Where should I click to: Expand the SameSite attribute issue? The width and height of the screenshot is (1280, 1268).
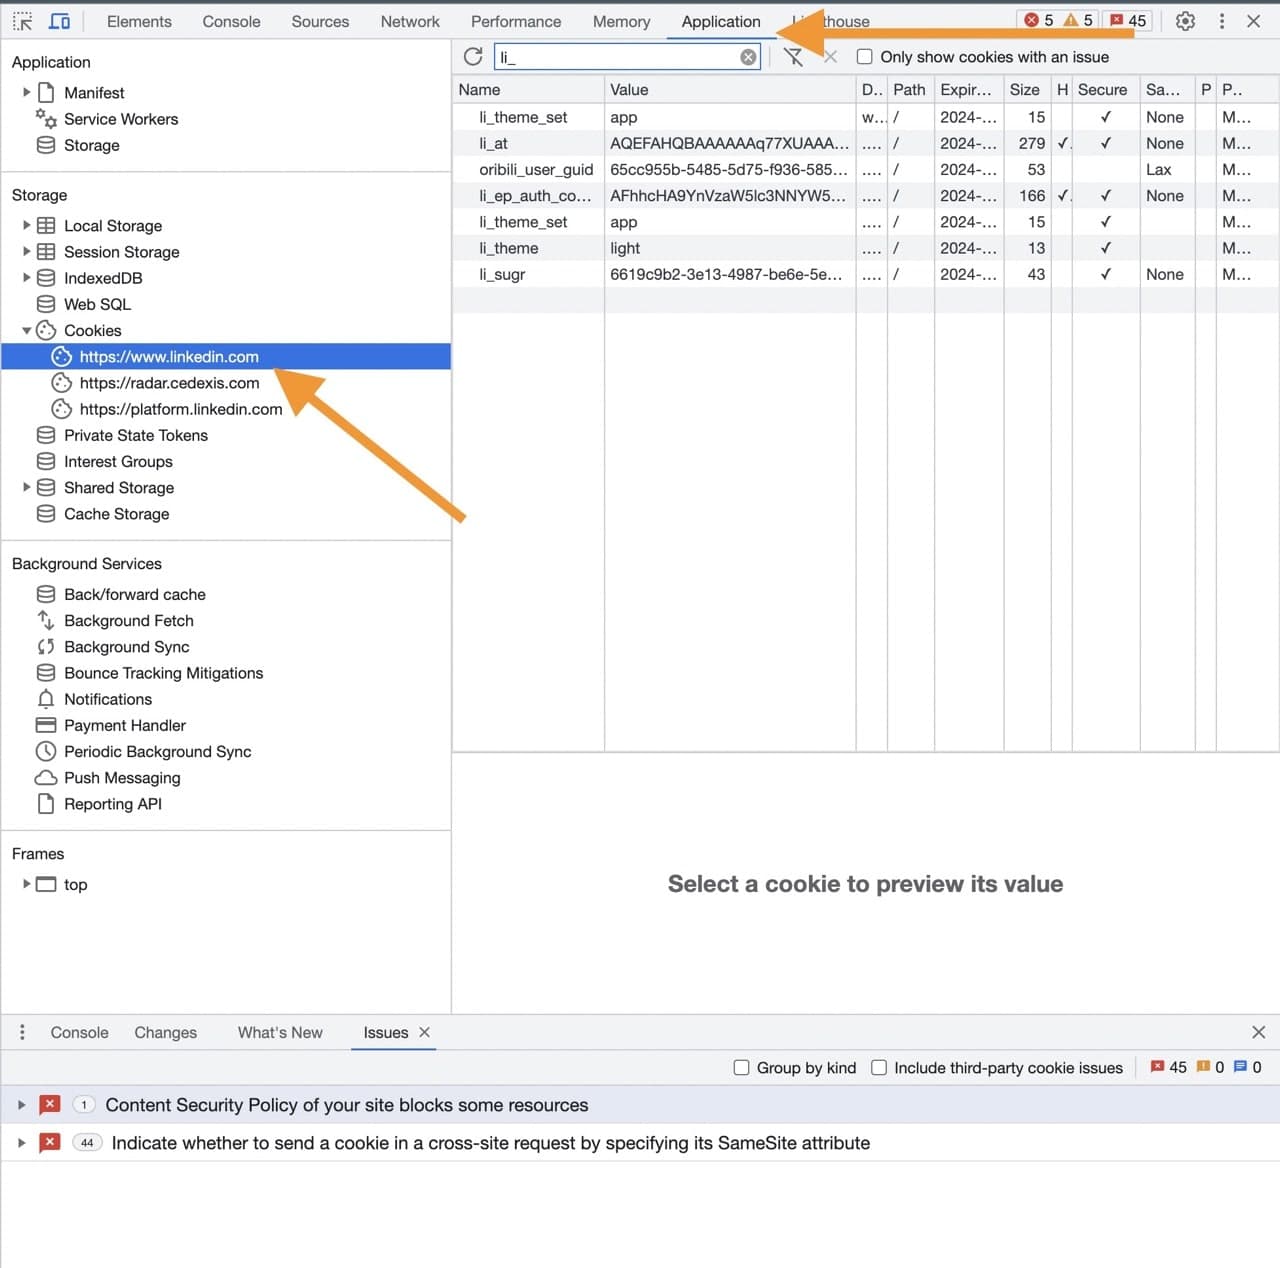[x=21, y=1142]
